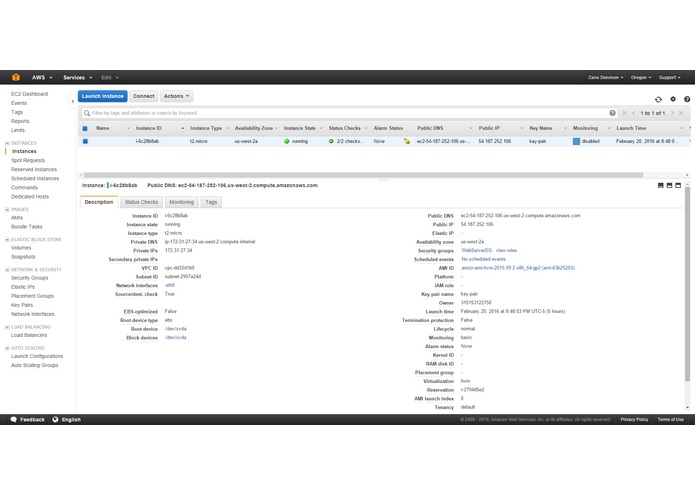
Task: Click the horizontal scrollbar of instances table
Action: tap(363, 175)
